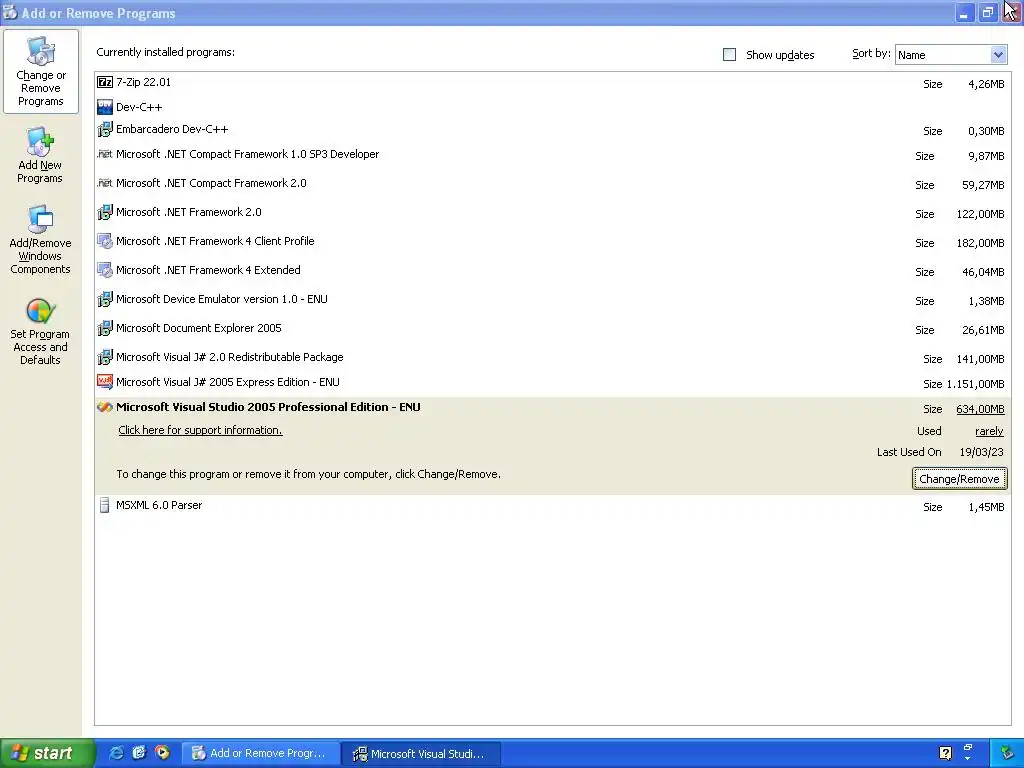Click the Visual Studio 2005 Professional icon

[x=104, y=408]
